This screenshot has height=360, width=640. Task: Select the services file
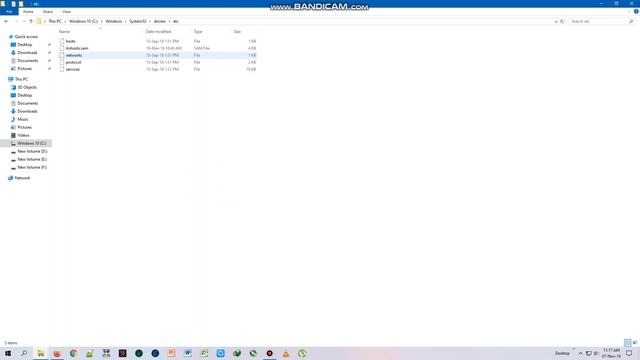point(73,69)
